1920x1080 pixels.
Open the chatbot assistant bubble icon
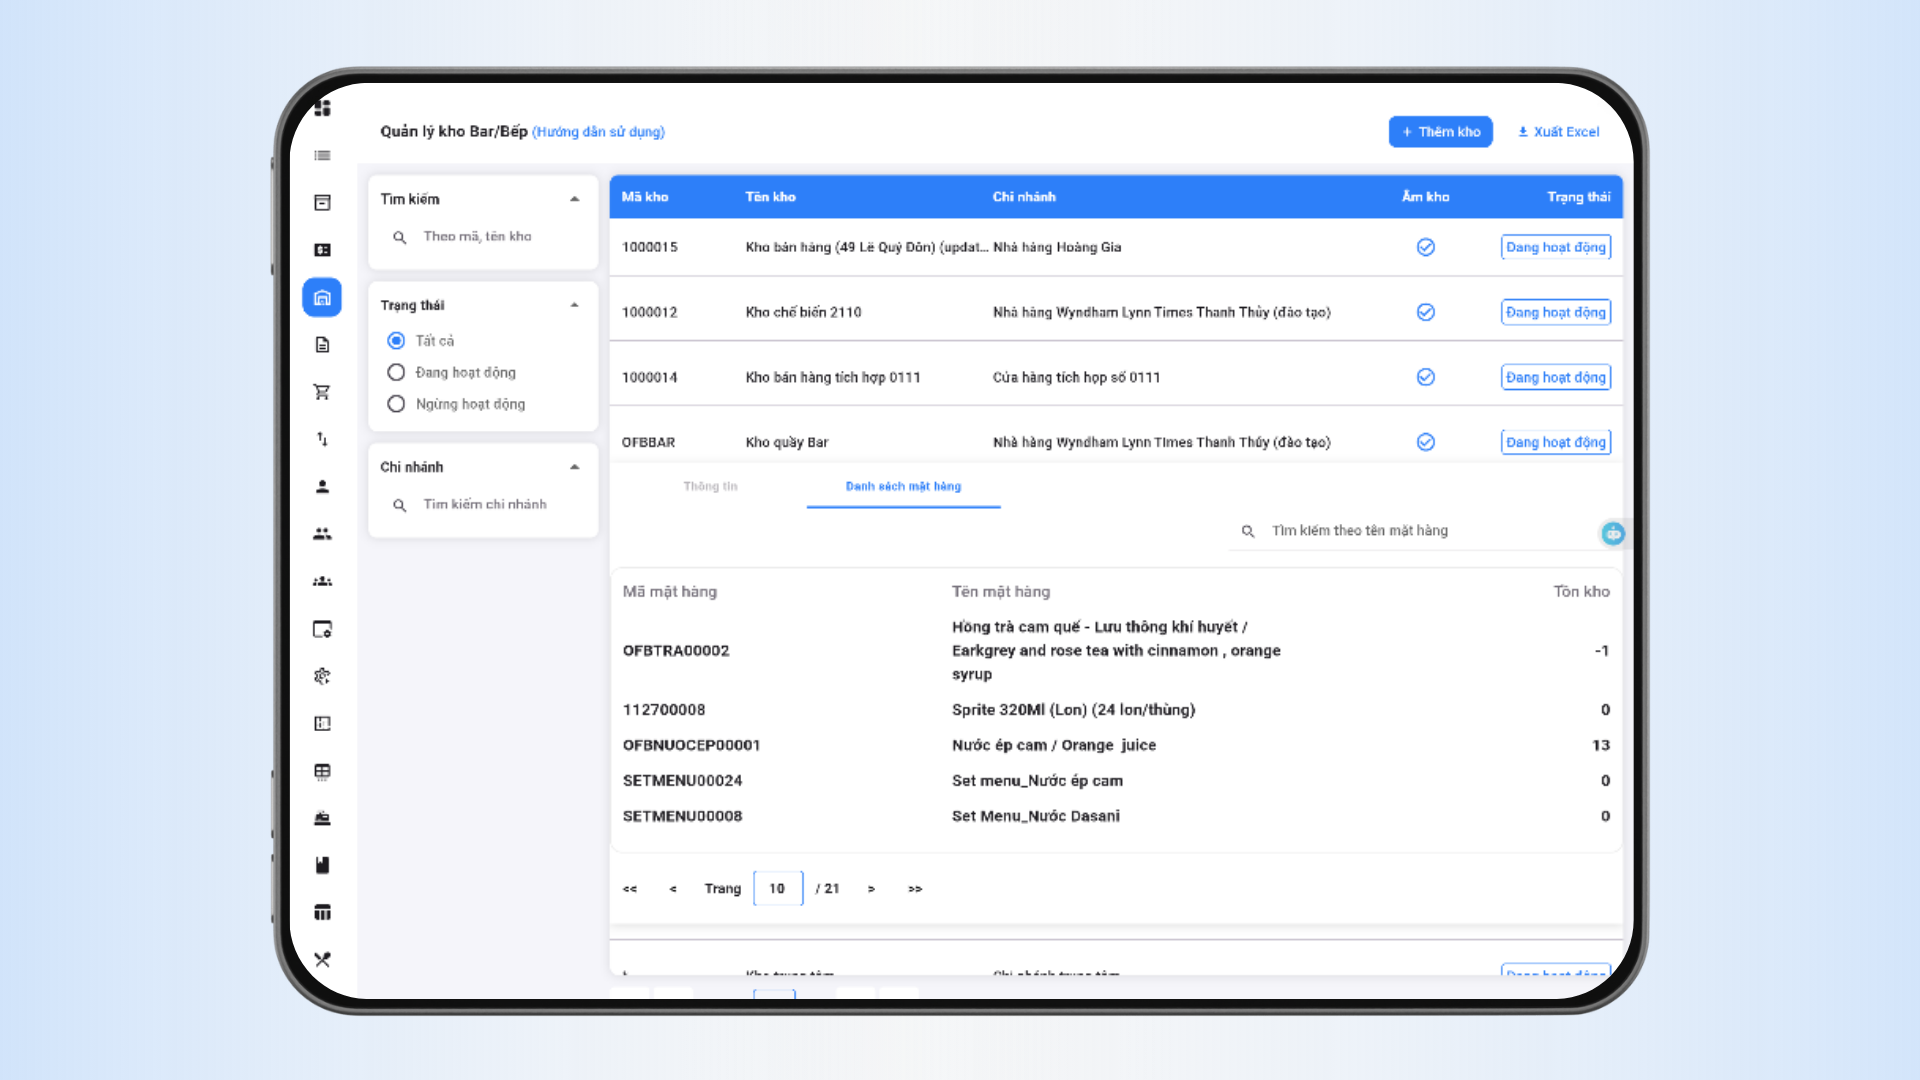point(1612,534)
